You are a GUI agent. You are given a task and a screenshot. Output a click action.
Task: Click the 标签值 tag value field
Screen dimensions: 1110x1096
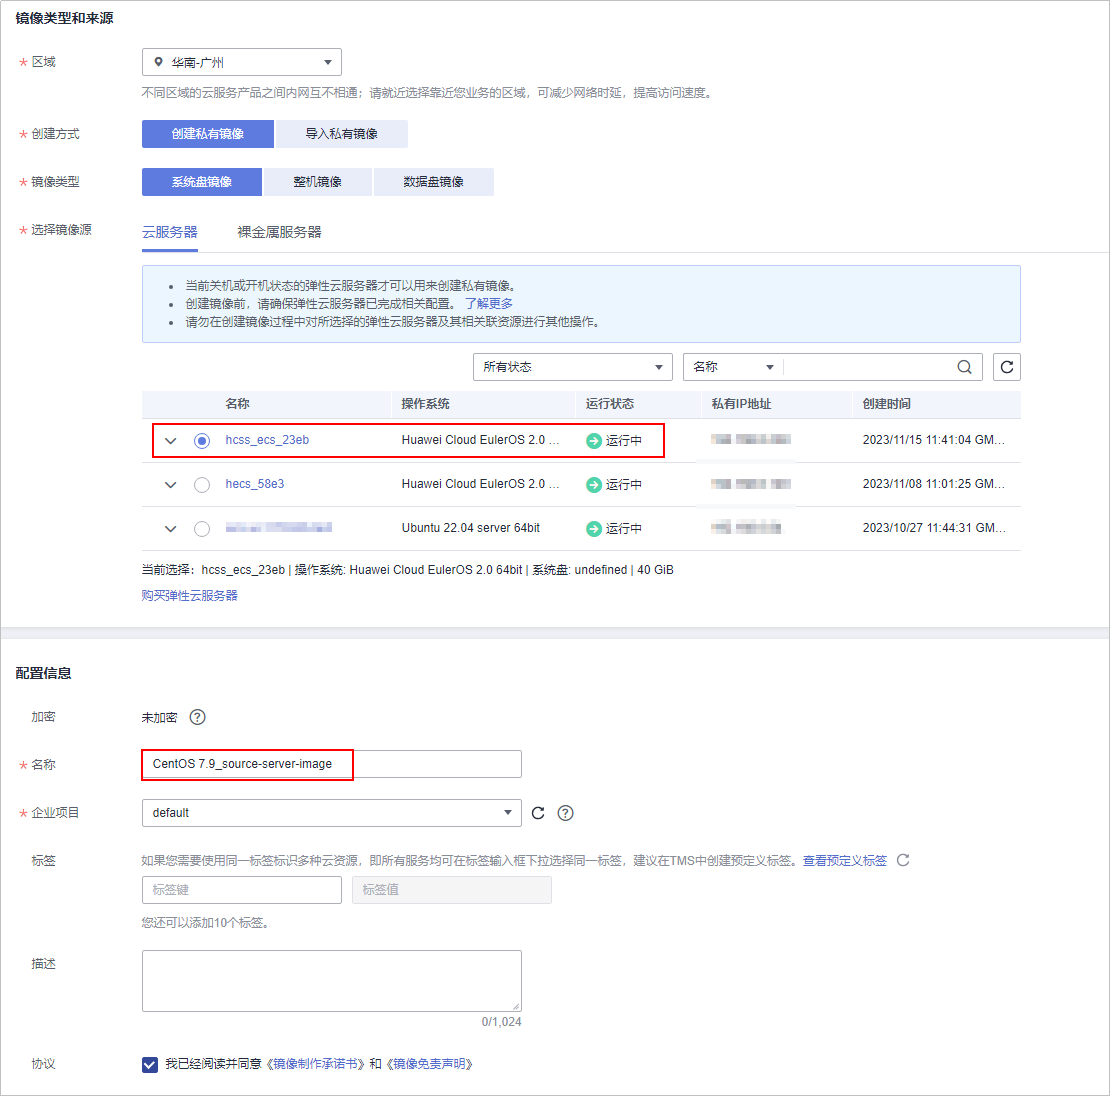coord(452,890)
